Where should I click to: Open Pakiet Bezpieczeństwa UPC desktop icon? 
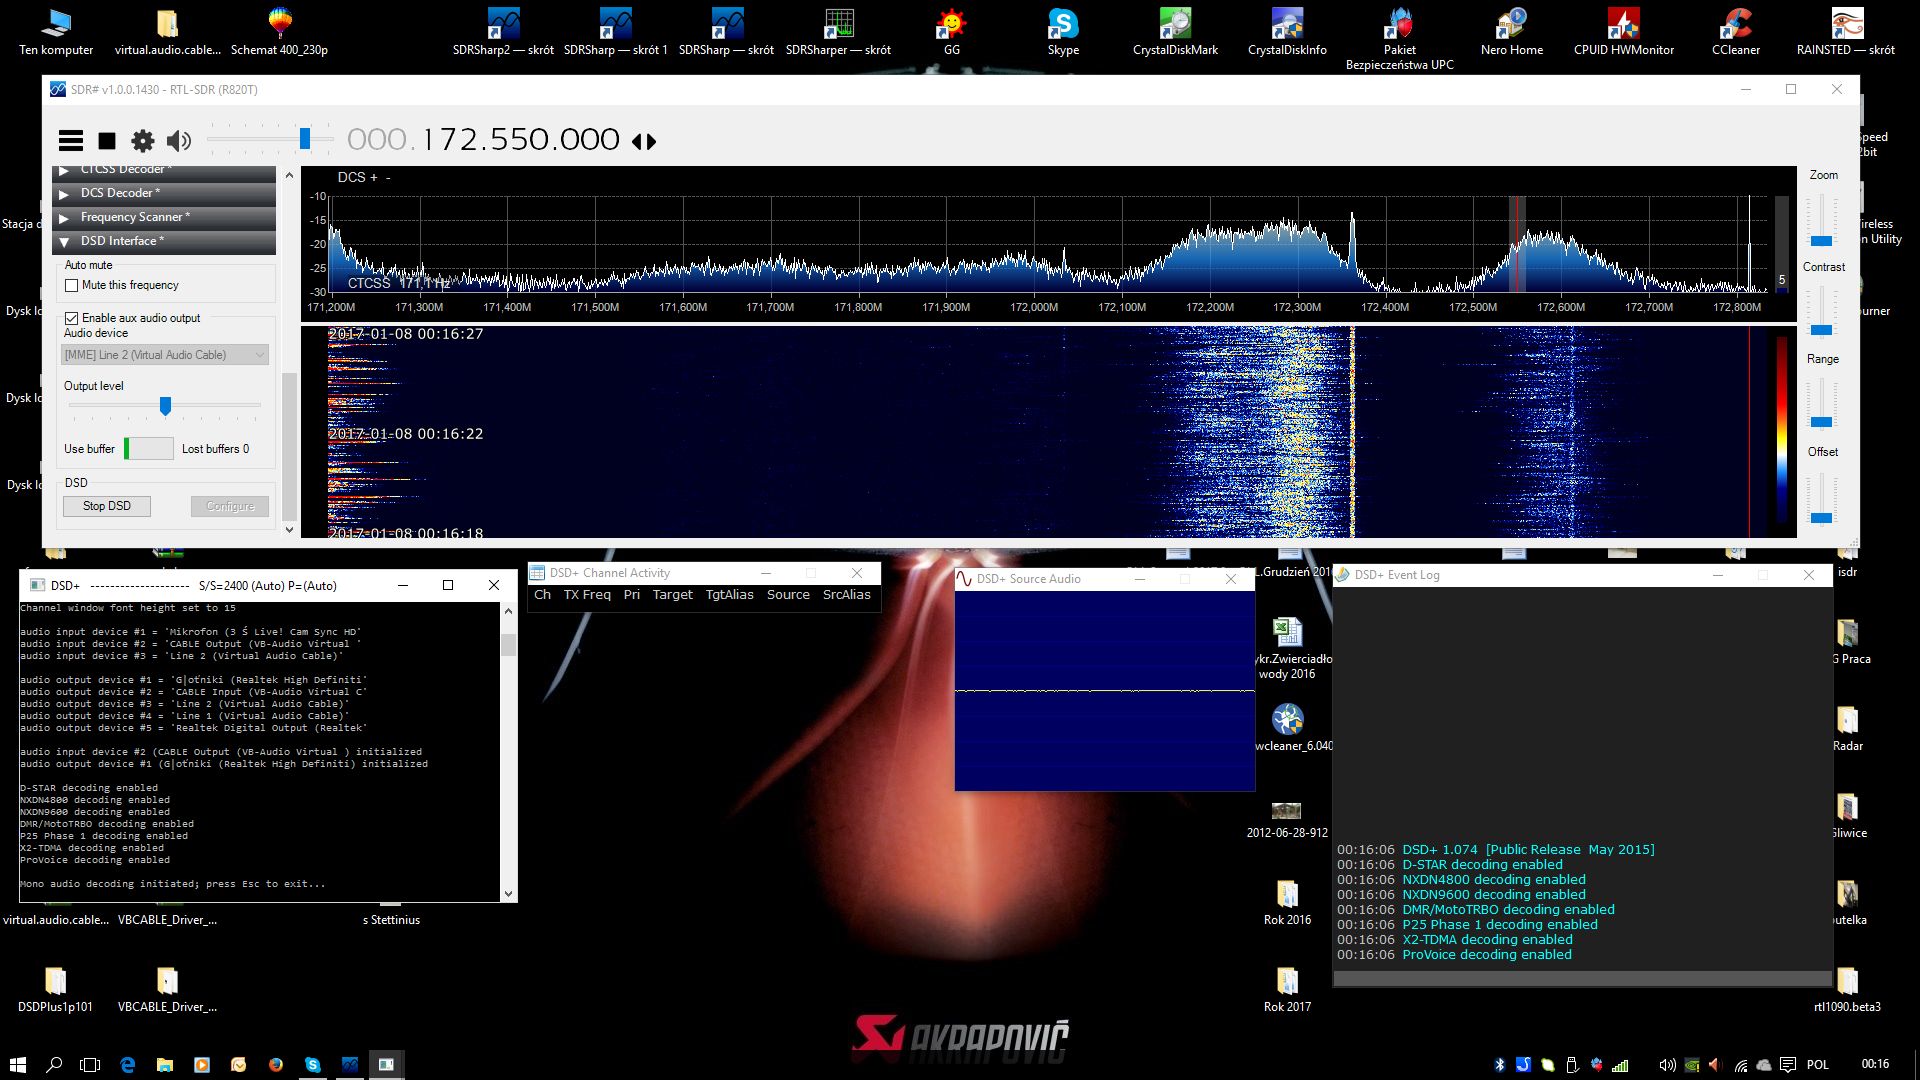tap(1399, 38)
